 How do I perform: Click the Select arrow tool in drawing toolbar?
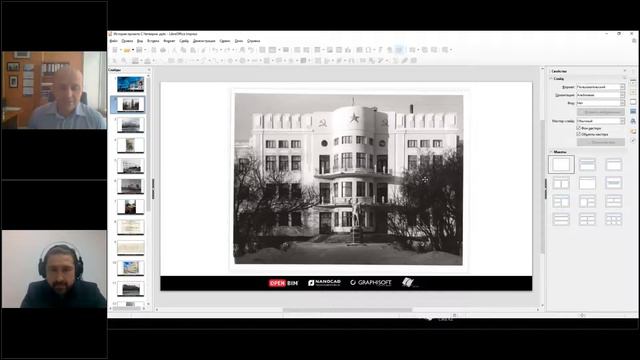tap(115, 60)
